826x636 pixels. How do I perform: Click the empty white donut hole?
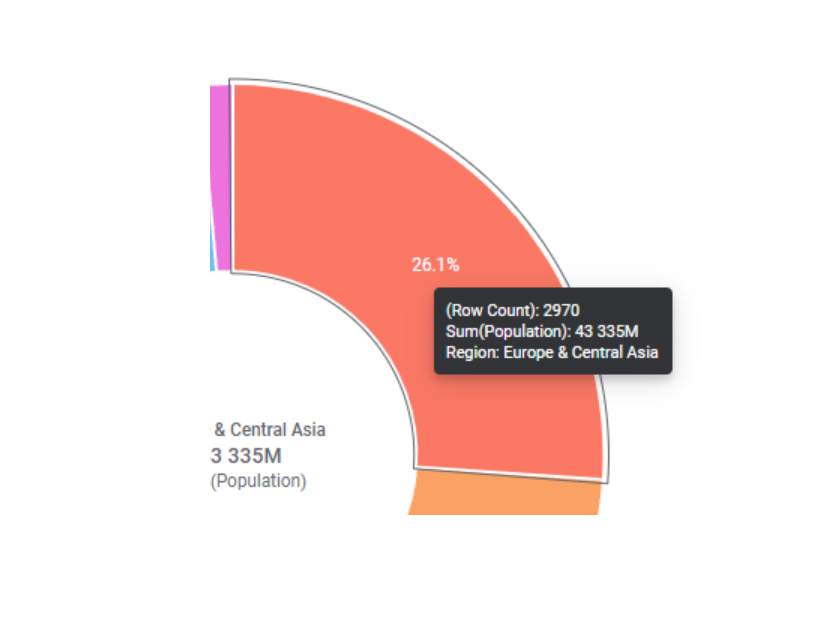pos(295,358)
